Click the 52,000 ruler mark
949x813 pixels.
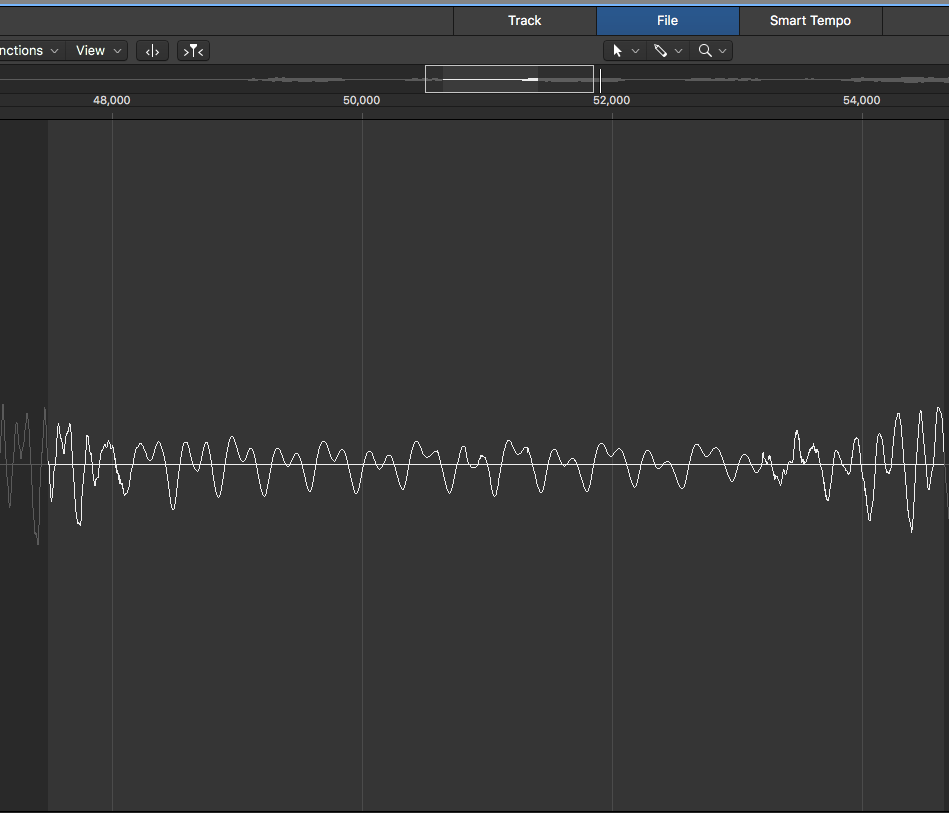(x=612, y=100)
